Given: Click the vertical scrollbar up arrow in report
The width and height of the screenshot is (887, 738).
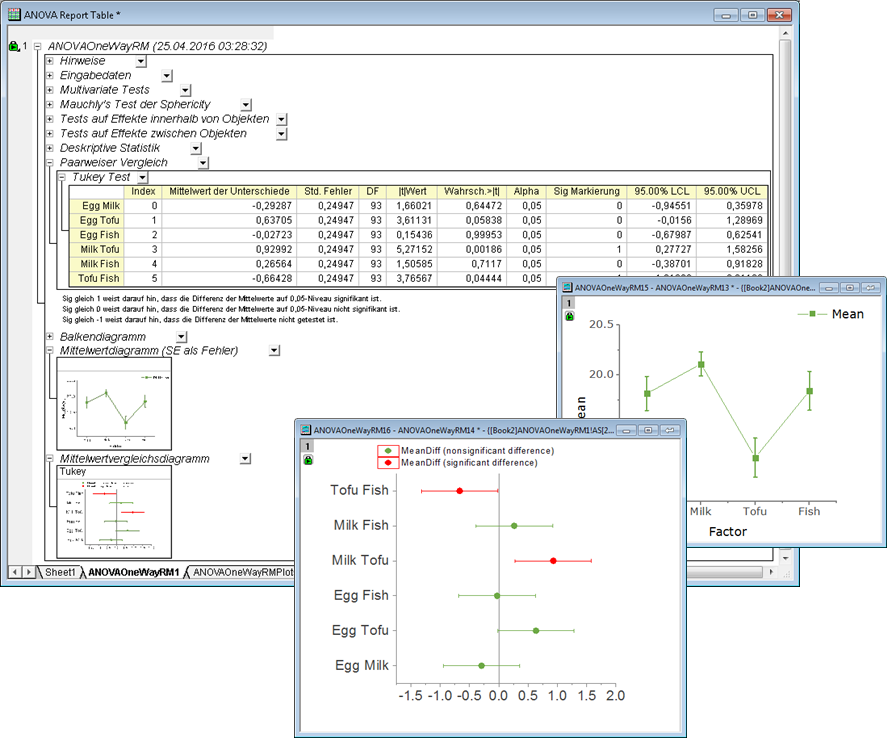Looking at the screenshot, I should [x=785, y=33].
